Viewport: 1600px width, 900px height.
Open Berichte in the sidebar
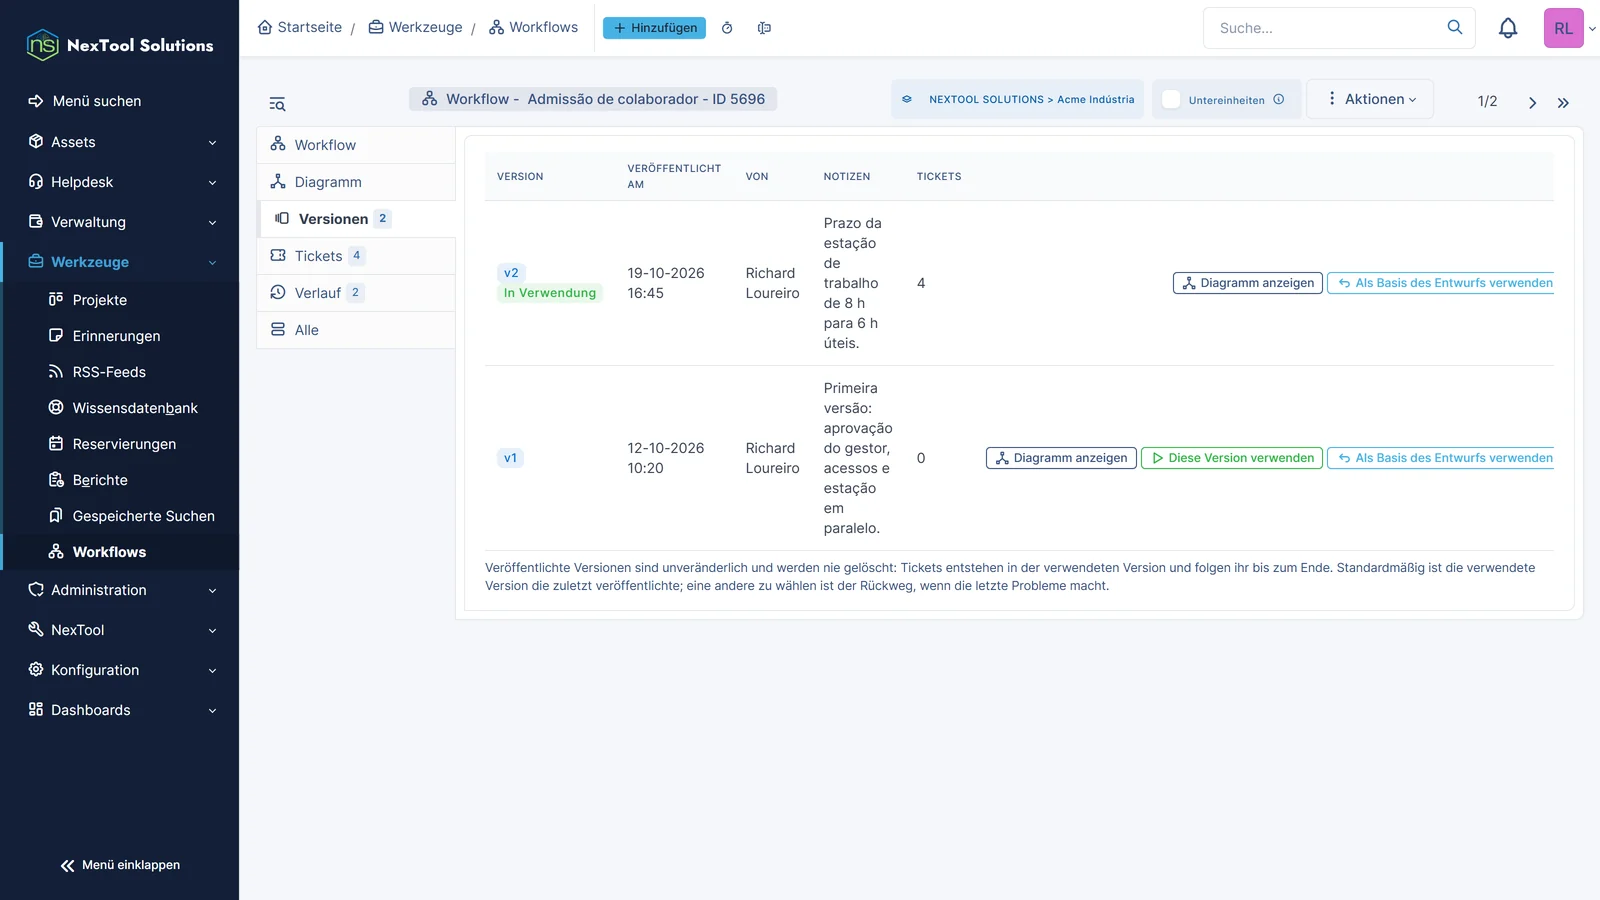(120, 480)
